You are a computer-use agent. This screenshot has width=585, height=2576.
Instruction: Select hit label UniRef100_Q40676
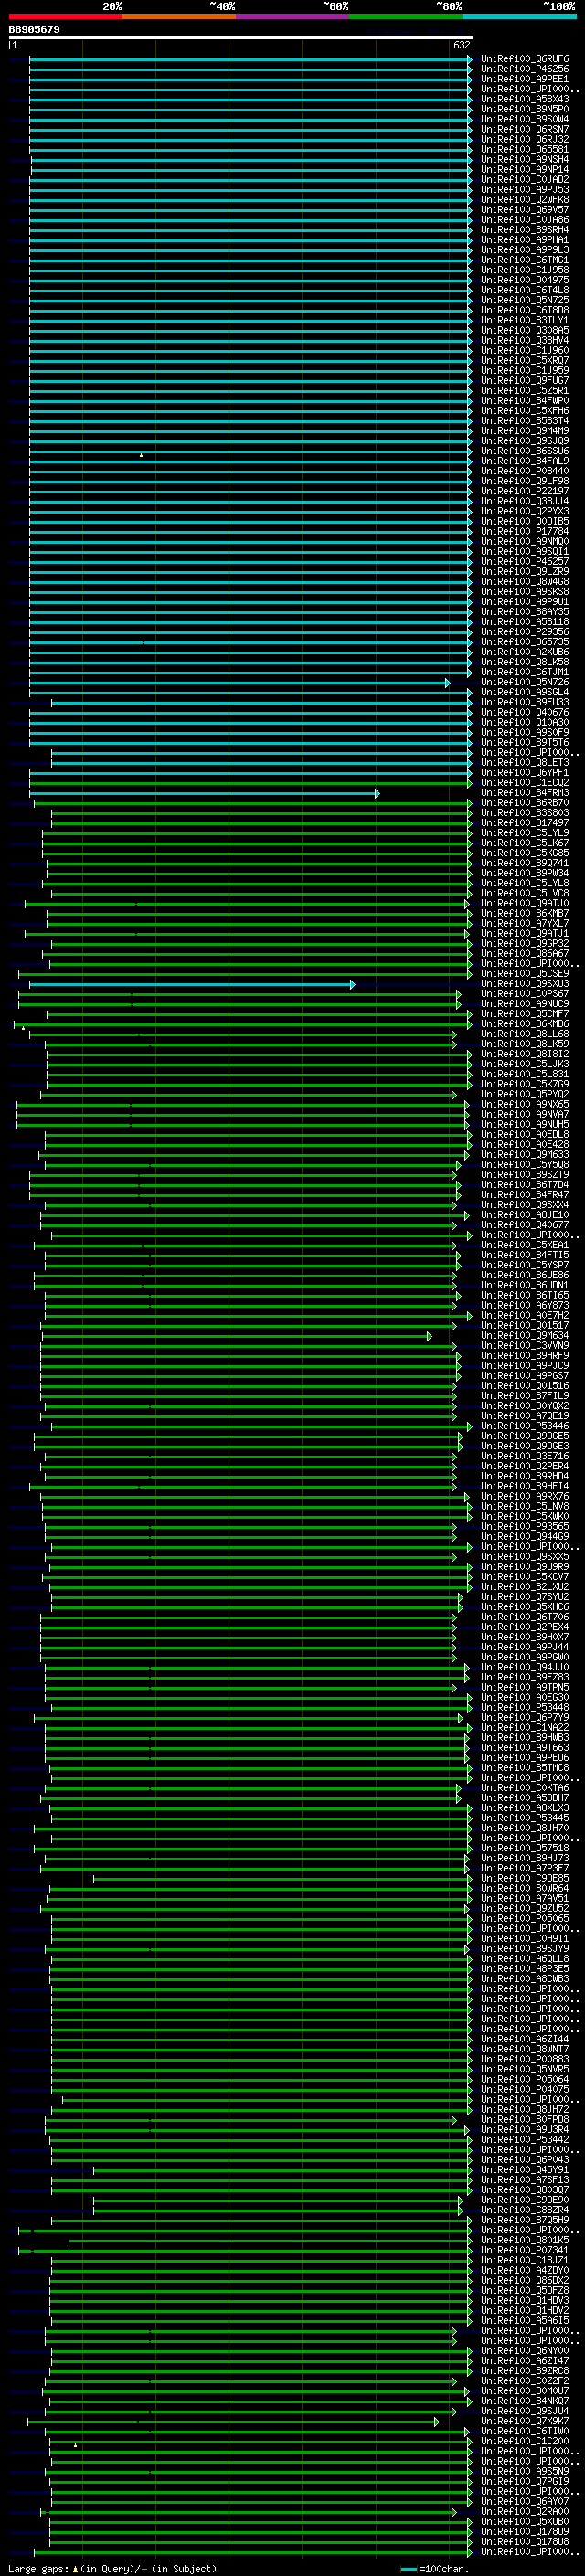tap(524, 712)
